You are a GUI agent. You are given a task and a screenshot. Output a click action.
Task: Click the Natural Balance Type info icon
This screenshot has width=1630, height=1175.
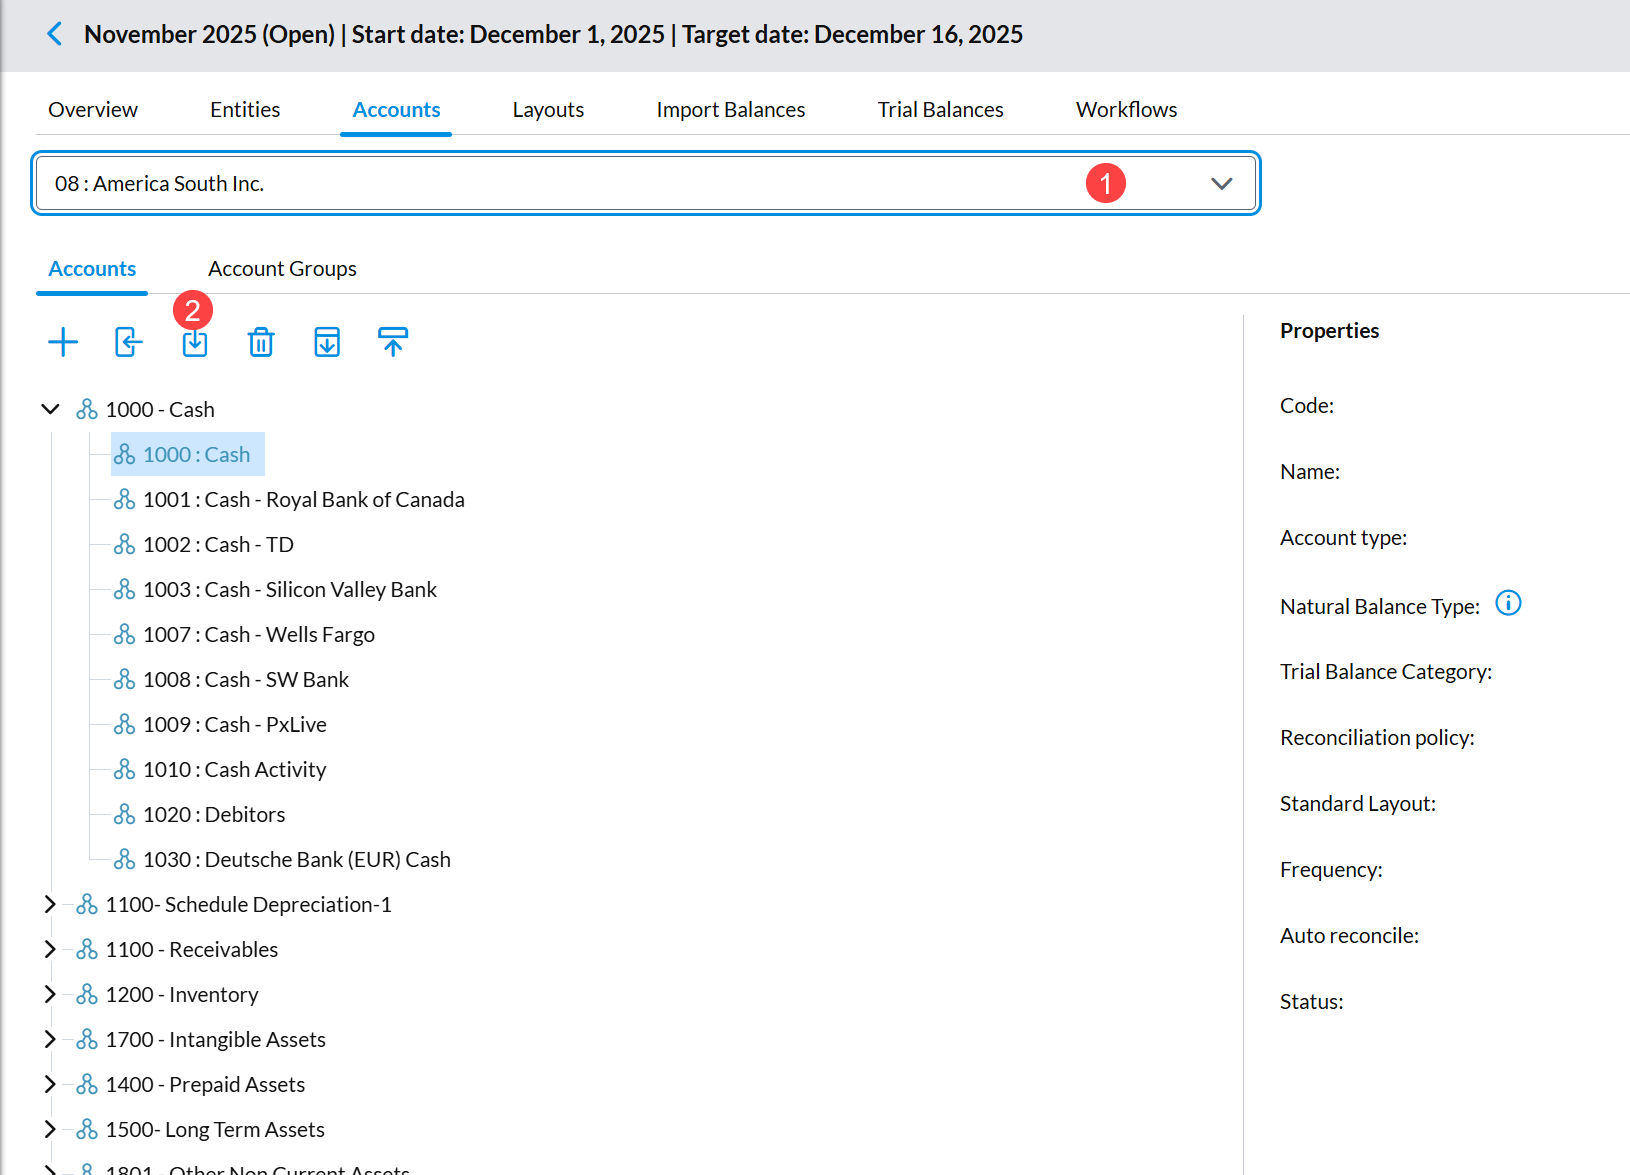click(x=1508, y=603)
